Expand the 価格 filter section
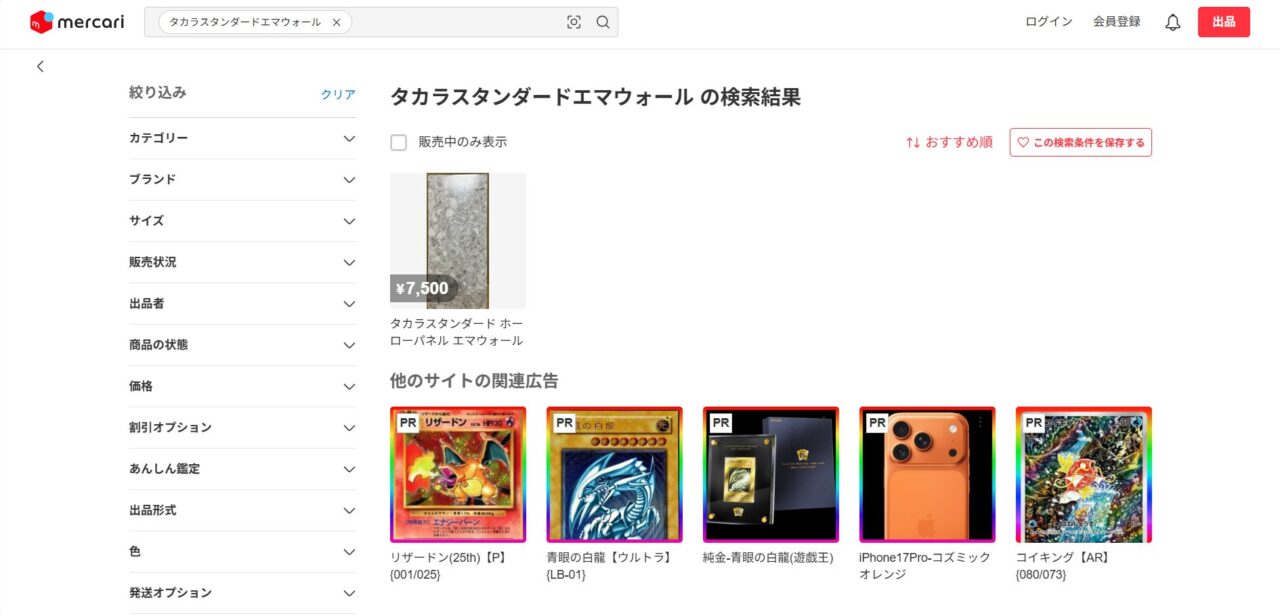Viewport: 1280px width, 616px height. pyautogui.click(x=242, y=386)
